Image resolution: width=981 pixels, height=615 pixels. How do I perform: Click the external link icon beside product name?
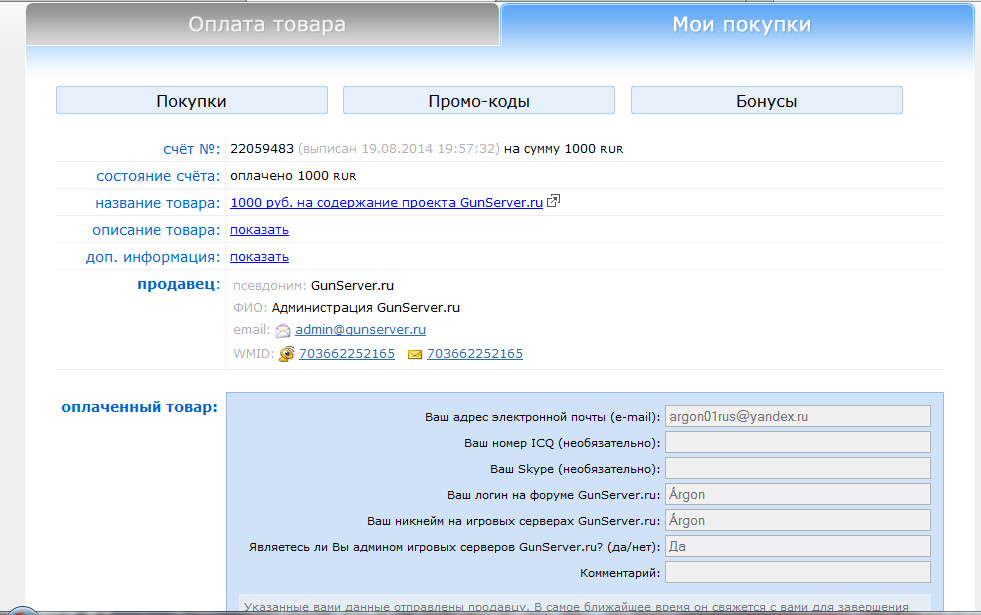pyautogui.click(x=553, y=202)
